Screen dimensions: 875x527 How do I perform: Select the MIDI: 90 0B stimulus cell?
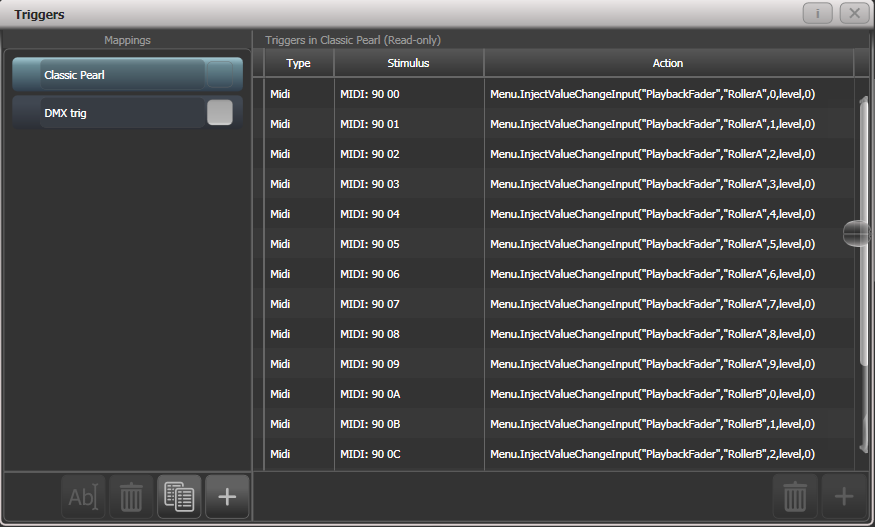(409, 424)
